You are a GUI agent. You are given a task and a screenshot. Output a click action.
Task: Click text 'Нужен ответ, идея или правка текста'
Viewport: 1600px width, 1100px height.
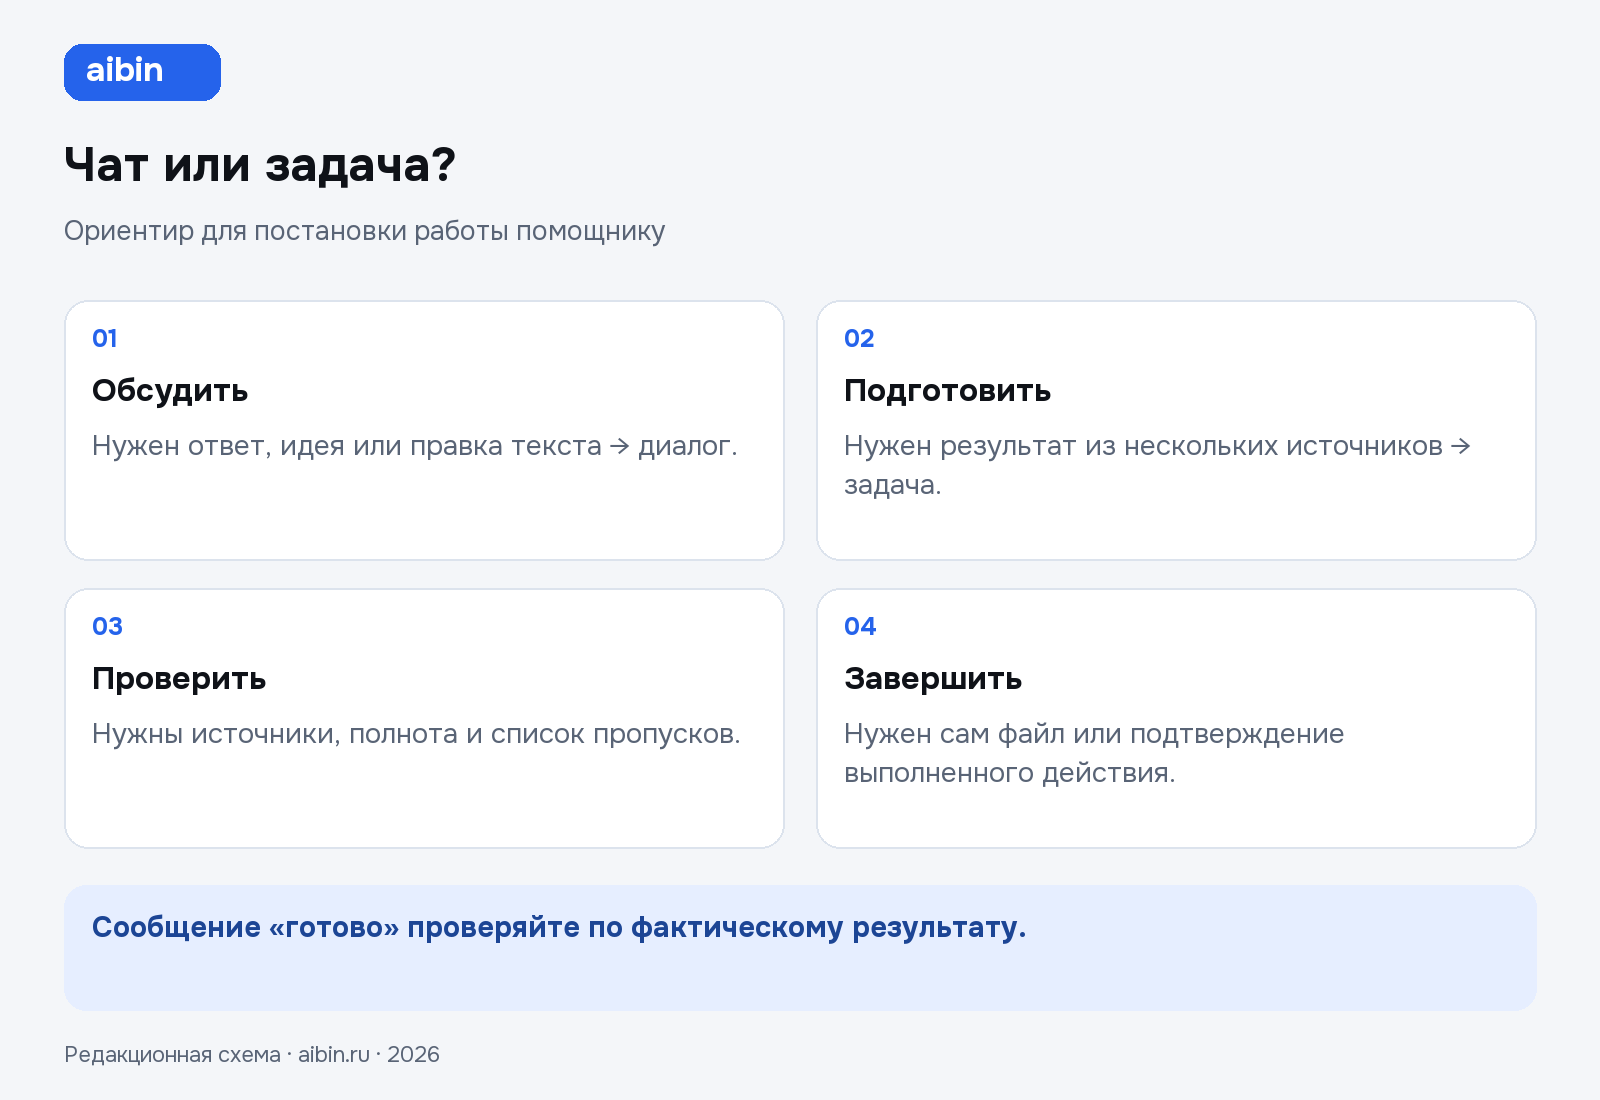point(347,446)
